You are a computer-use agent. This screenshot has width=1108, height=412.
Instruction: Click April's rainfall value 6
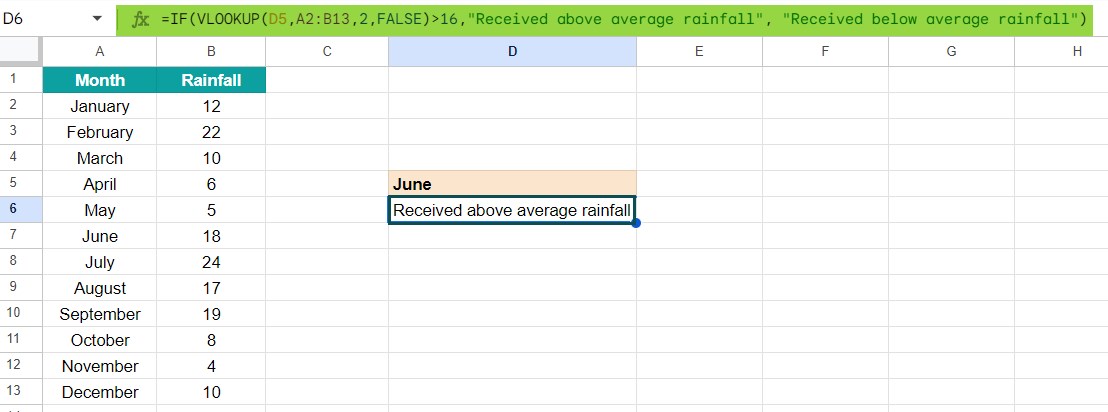click(211, 184)
